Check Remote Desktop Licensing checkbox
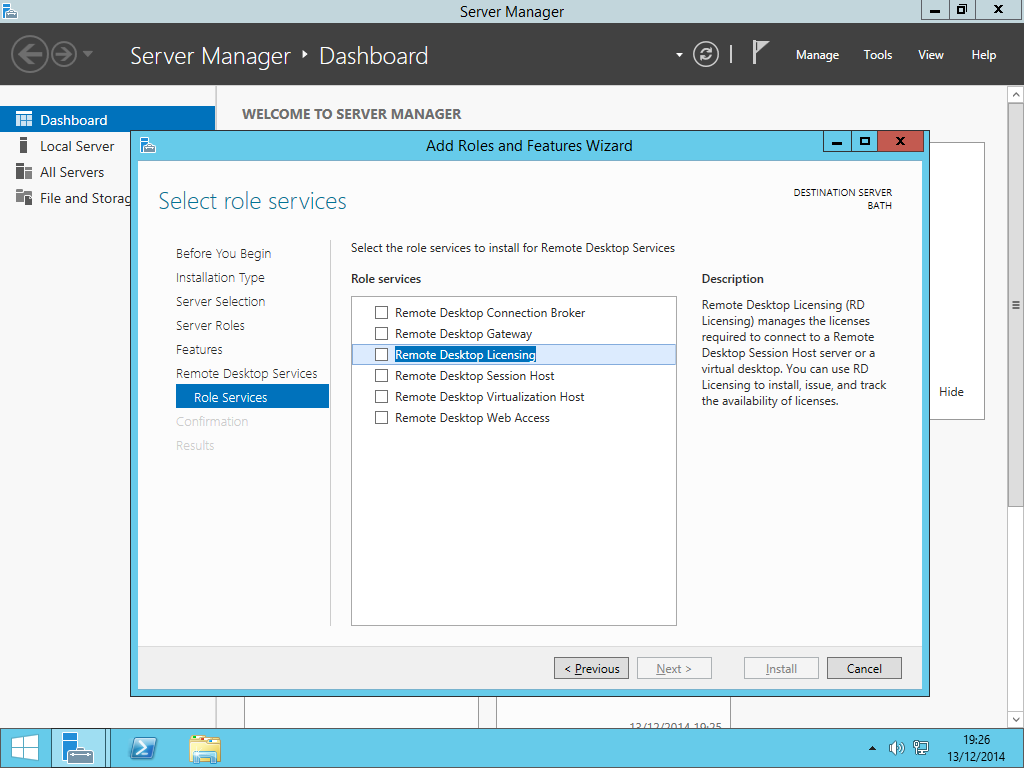The width and height of the screenshot is (1024, 768). (x=381, y=354)
